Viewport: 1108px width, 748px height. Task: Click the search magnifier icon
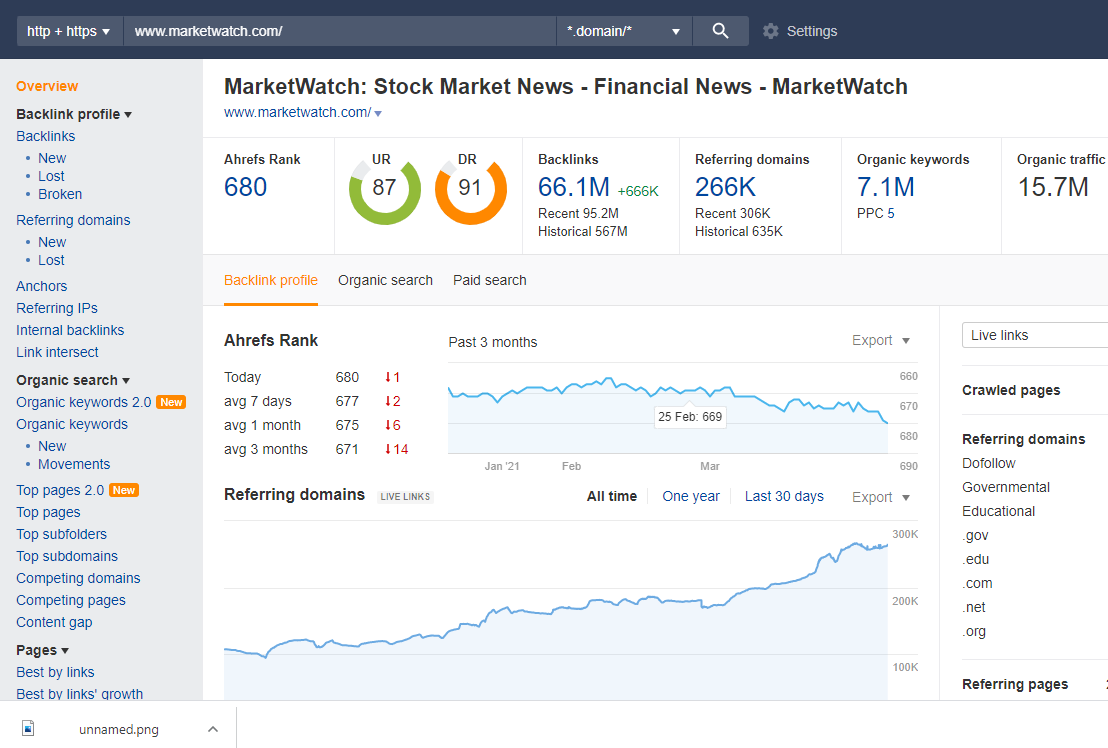click(x=720, y=30)
